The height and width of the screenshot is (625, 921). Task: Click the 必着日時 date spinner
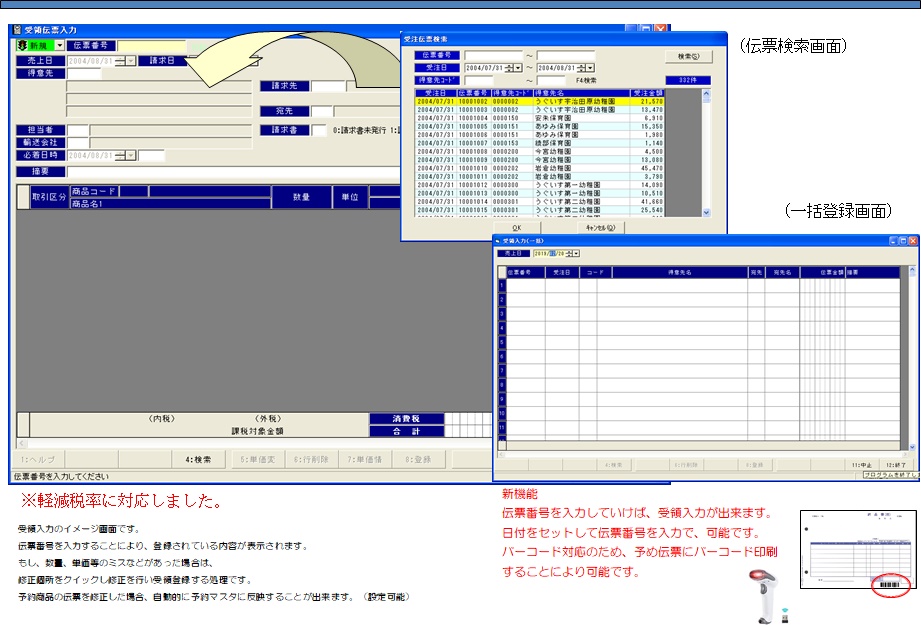120,156
